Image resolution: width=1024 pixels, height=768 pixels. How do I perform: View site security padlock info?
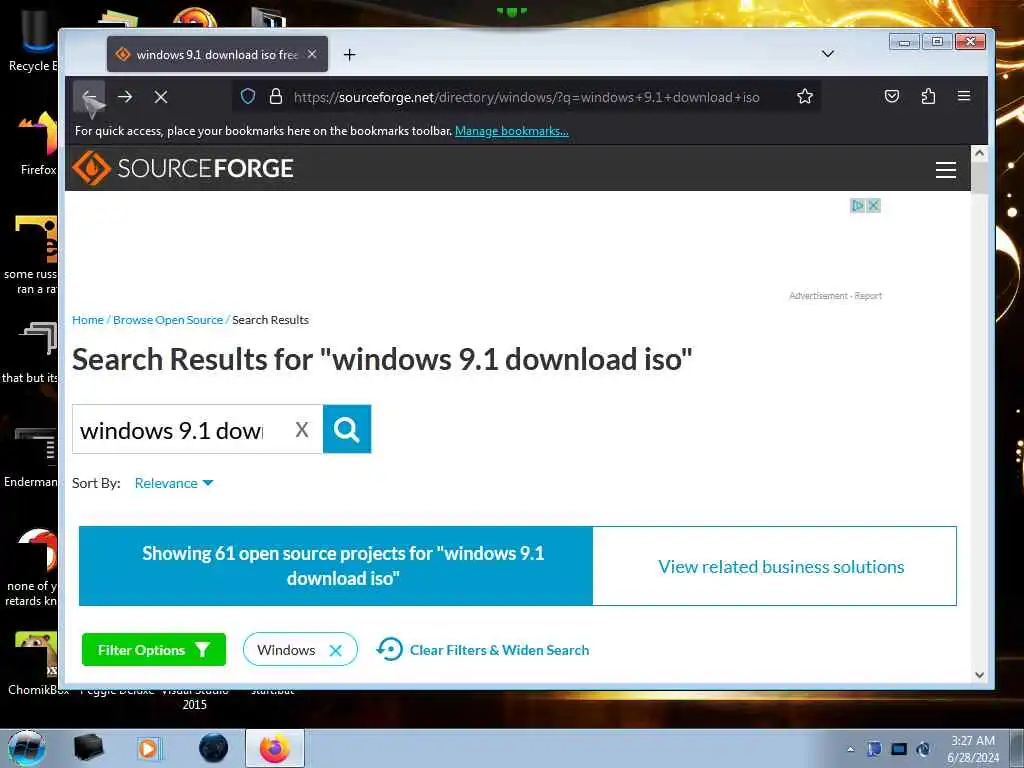pos(276,97)
